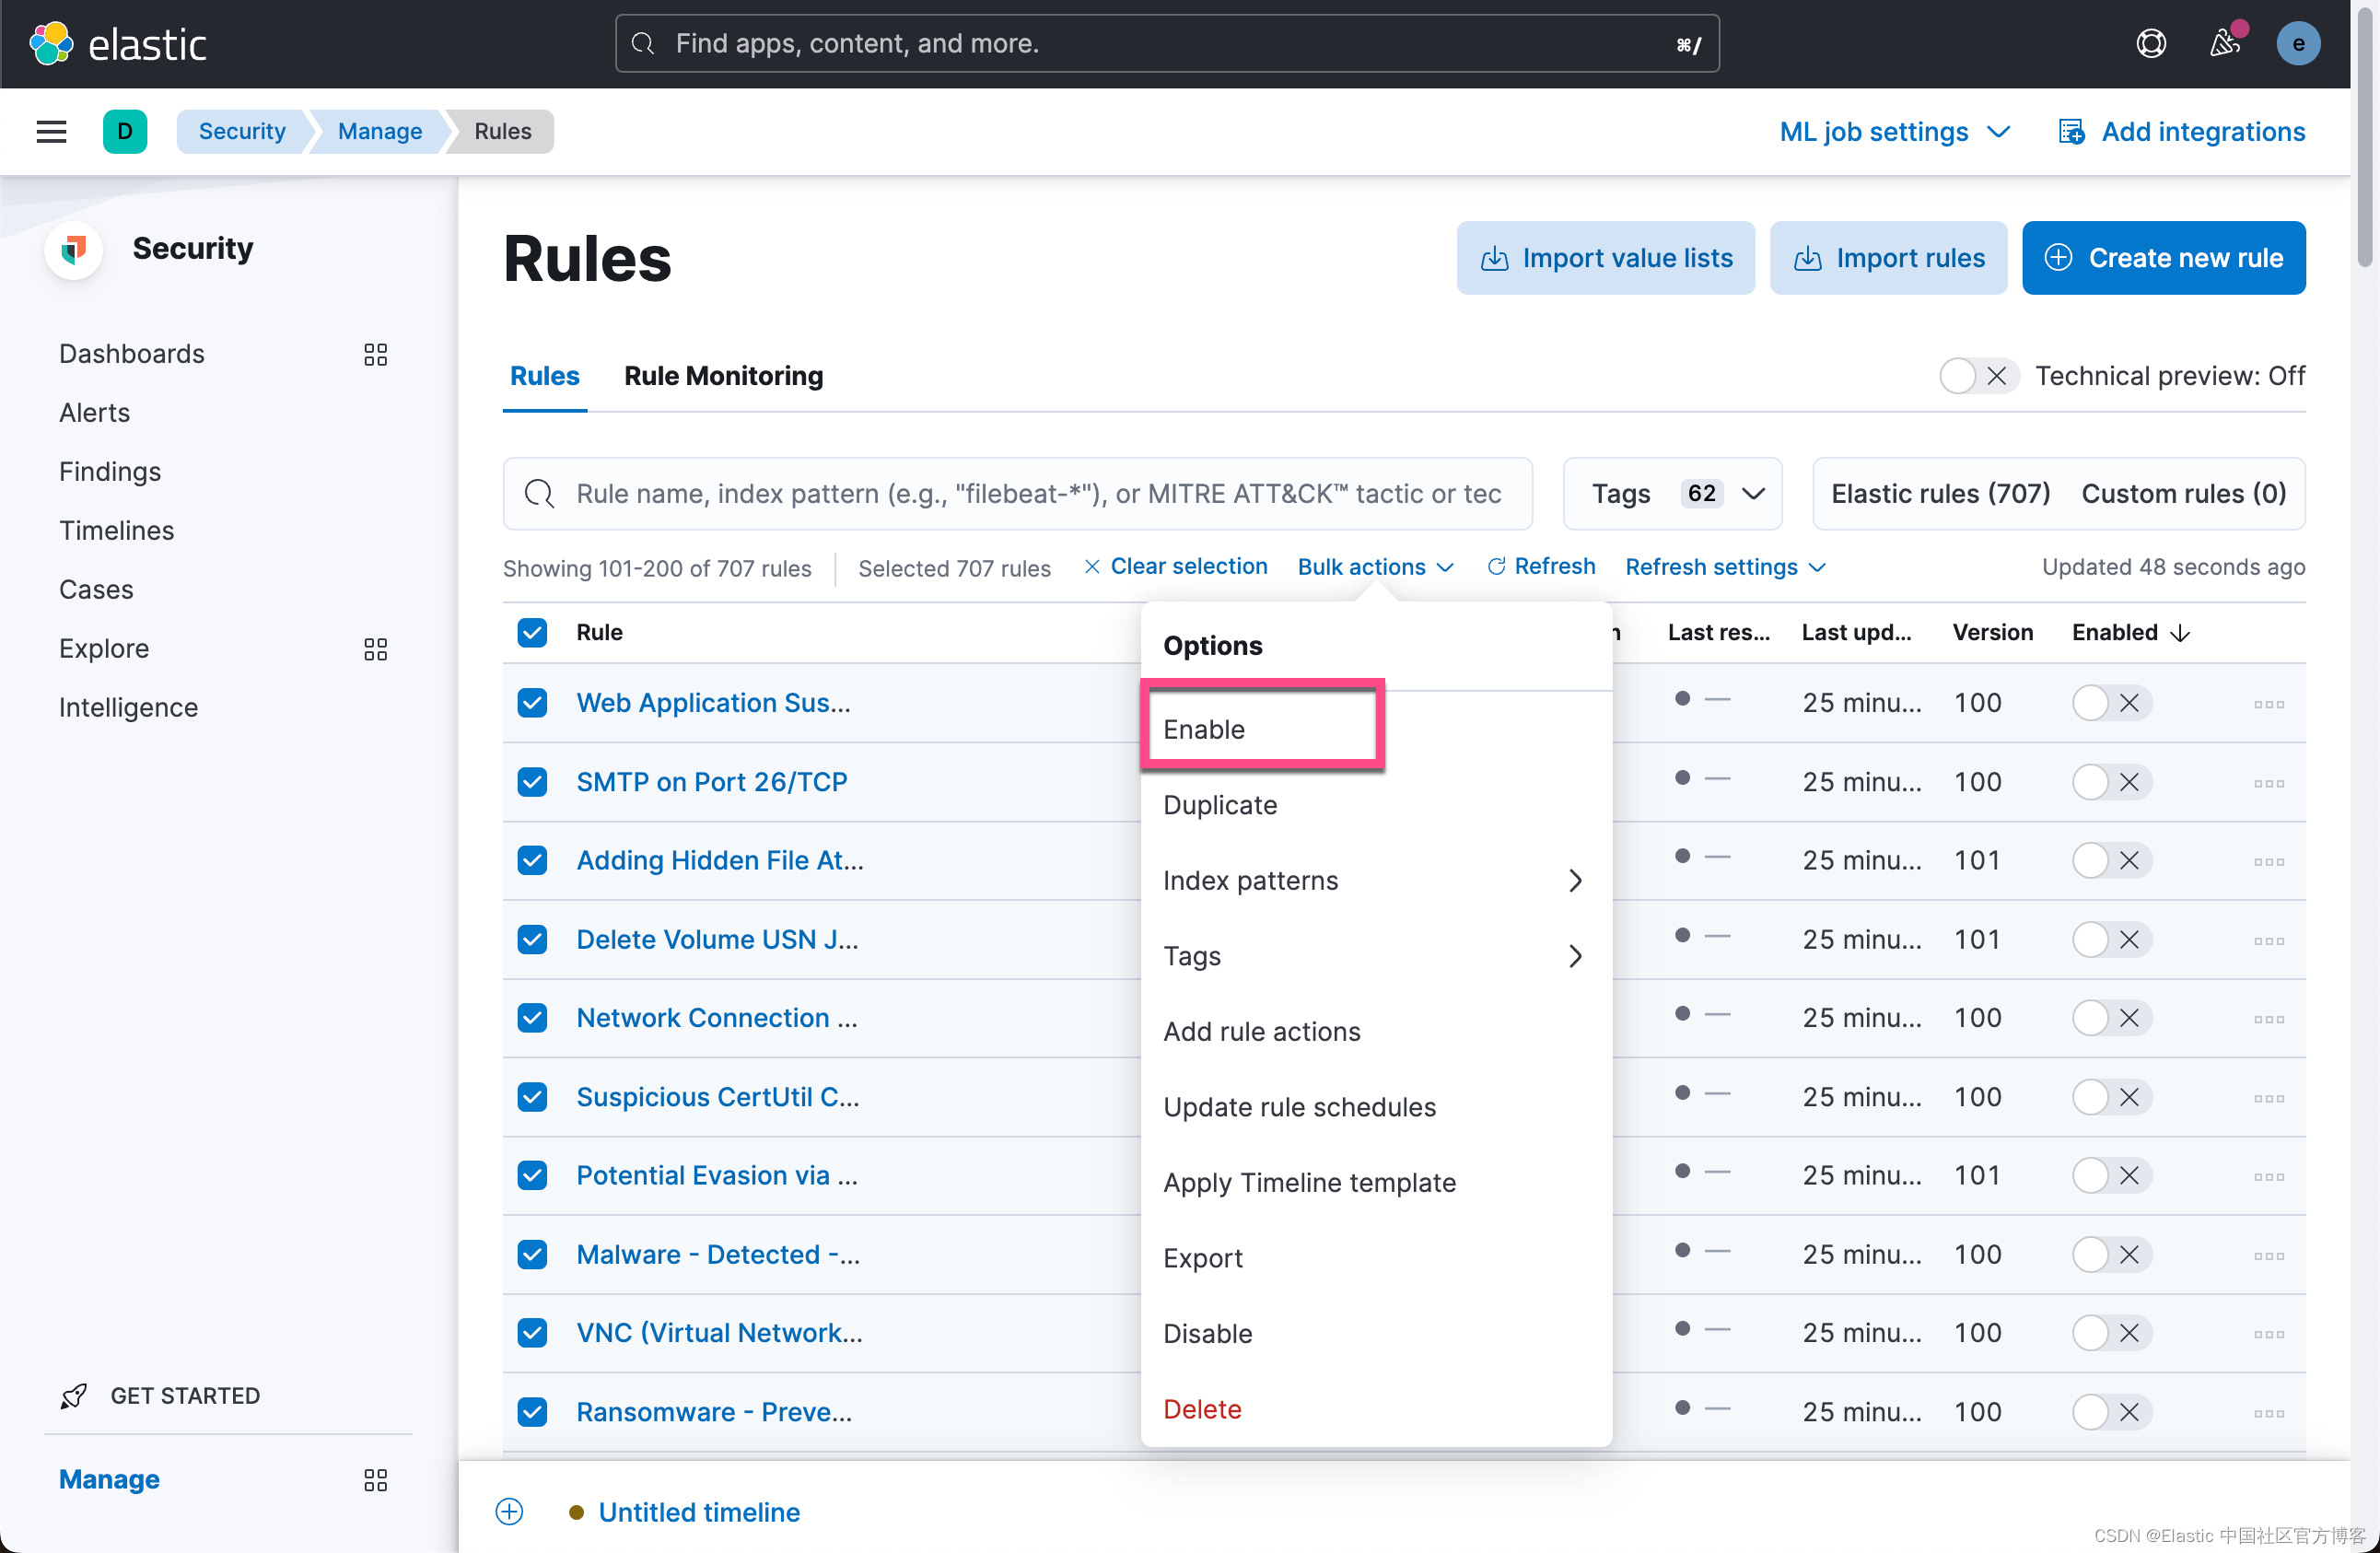Enable the Suspicious CertUtil C... rule switch
The image size is (2380, 1553).
click(2111, 1097)
